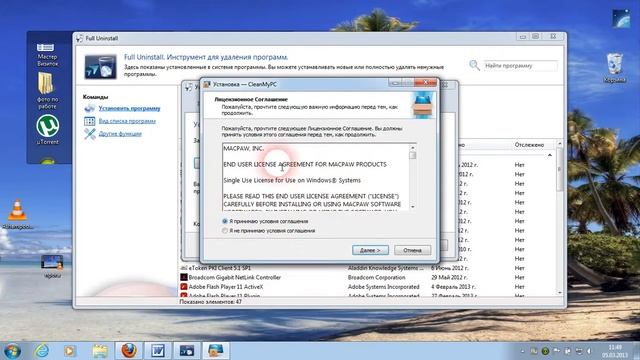
Task: Select the decline license agreement radio option
Action: [x=225, y=231]
